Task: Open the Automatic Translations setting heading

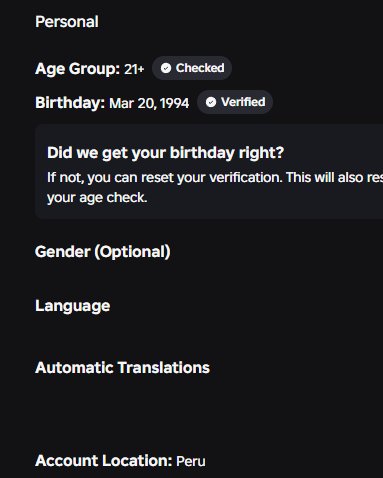Action: coord(122,368)
